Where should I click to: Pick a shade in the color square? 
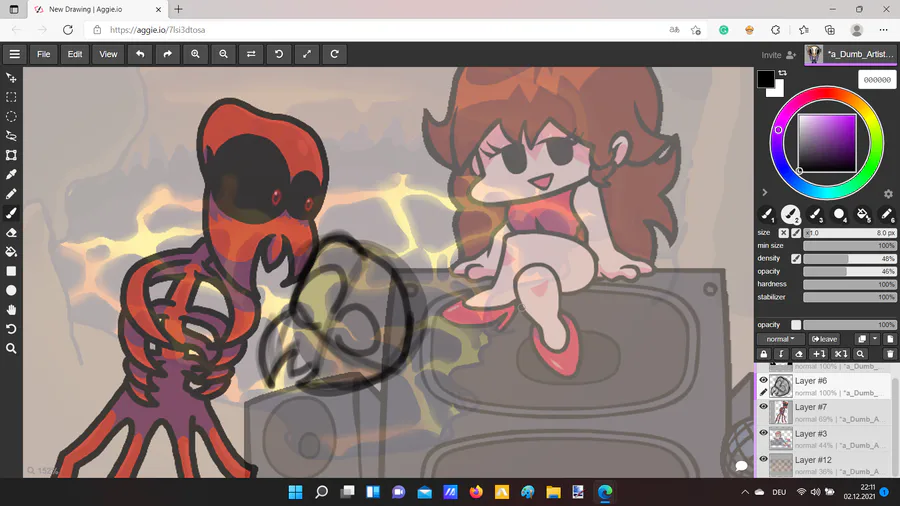pyautogui.click(x=827, y=143)
